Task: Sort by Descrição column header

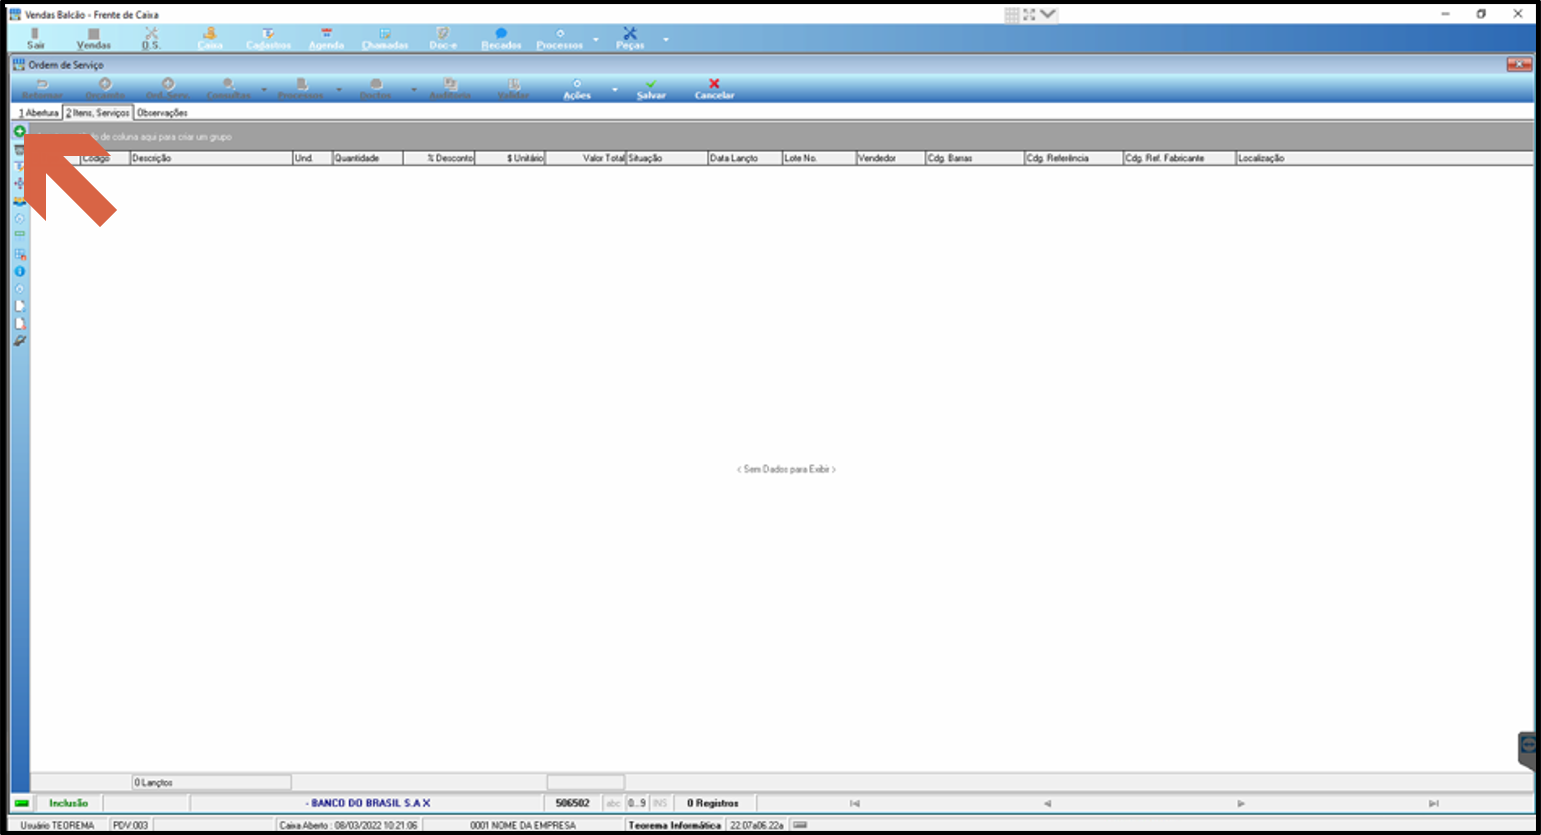Action: pos(211,158)
